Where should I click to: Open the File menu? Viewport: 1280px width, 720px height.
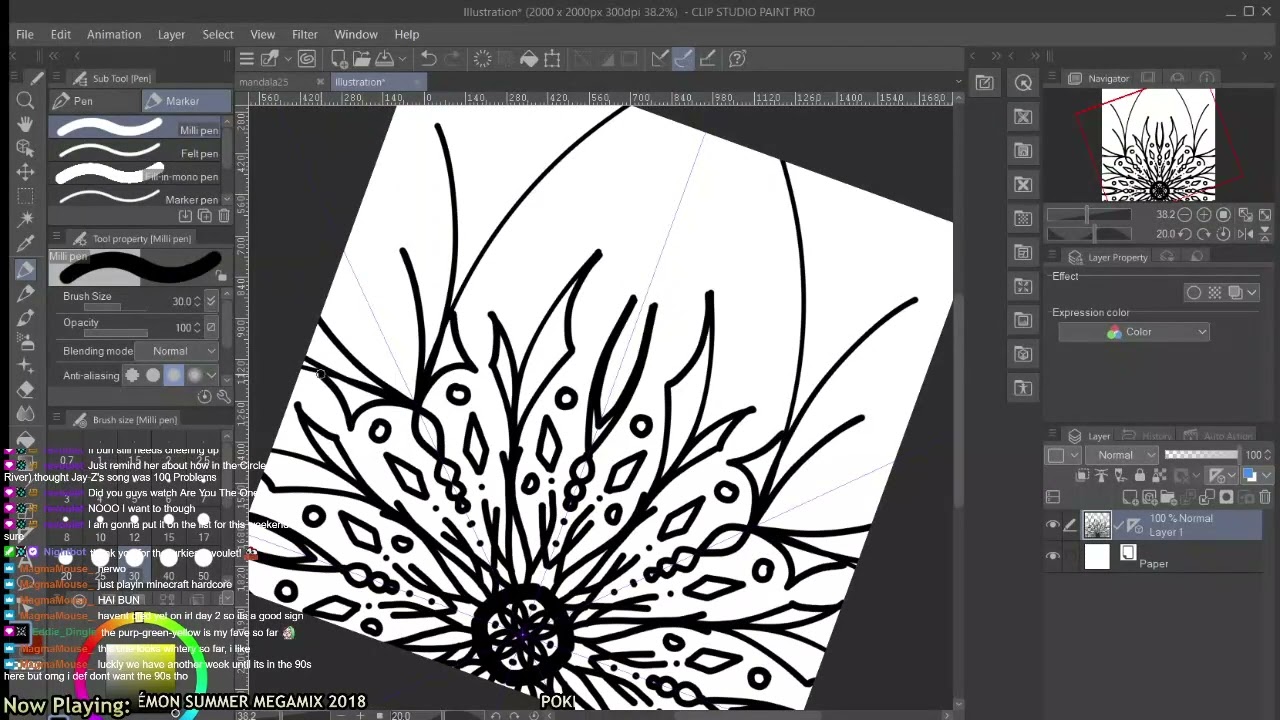[24, 34]
